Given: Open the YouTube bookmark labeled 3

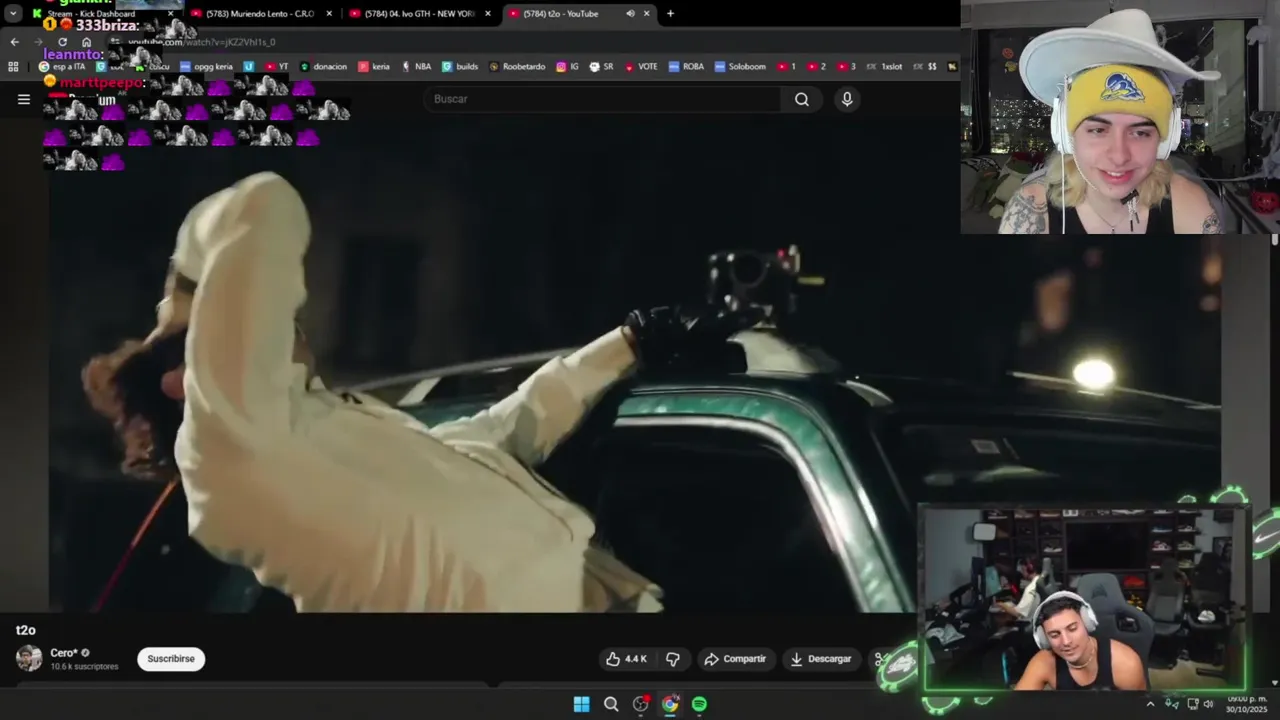Looking at the screenshot, I should [x=846, y=67].
